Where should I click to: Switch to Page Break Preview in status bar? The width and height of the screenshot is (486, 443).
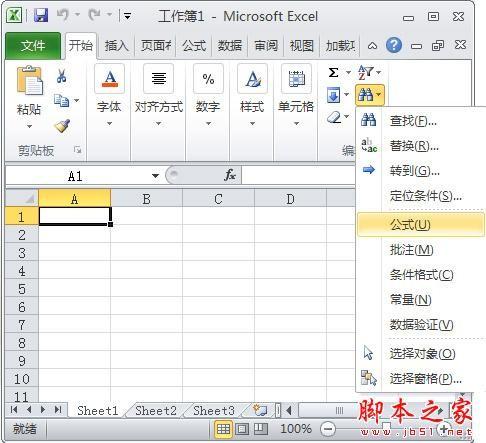tap(261, 429)
